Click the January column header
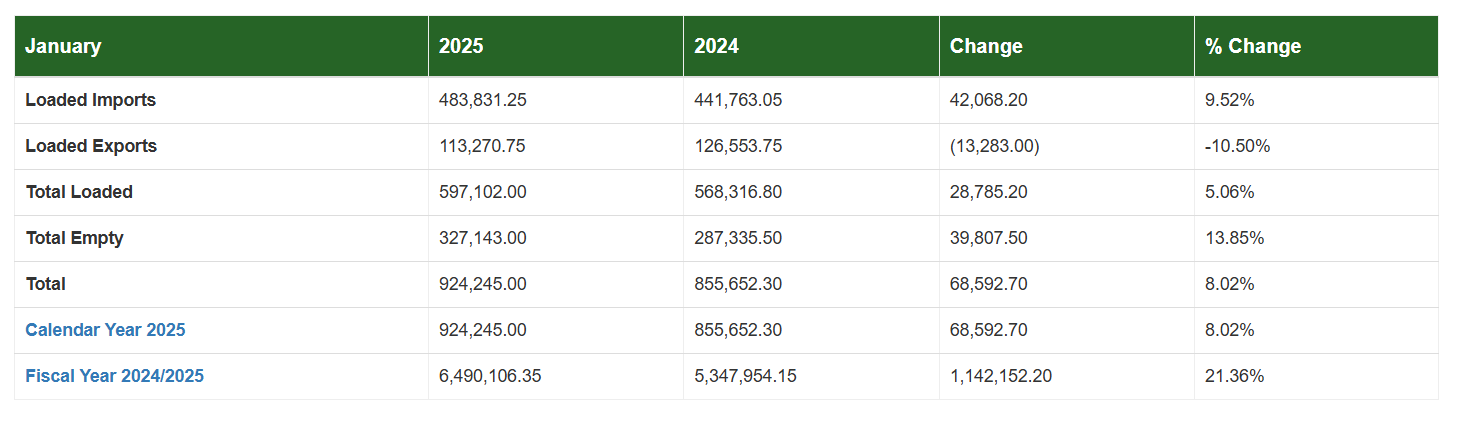The width and height of the screenshot is (1464, 425). pyautogui.click(x=63, y=46)
